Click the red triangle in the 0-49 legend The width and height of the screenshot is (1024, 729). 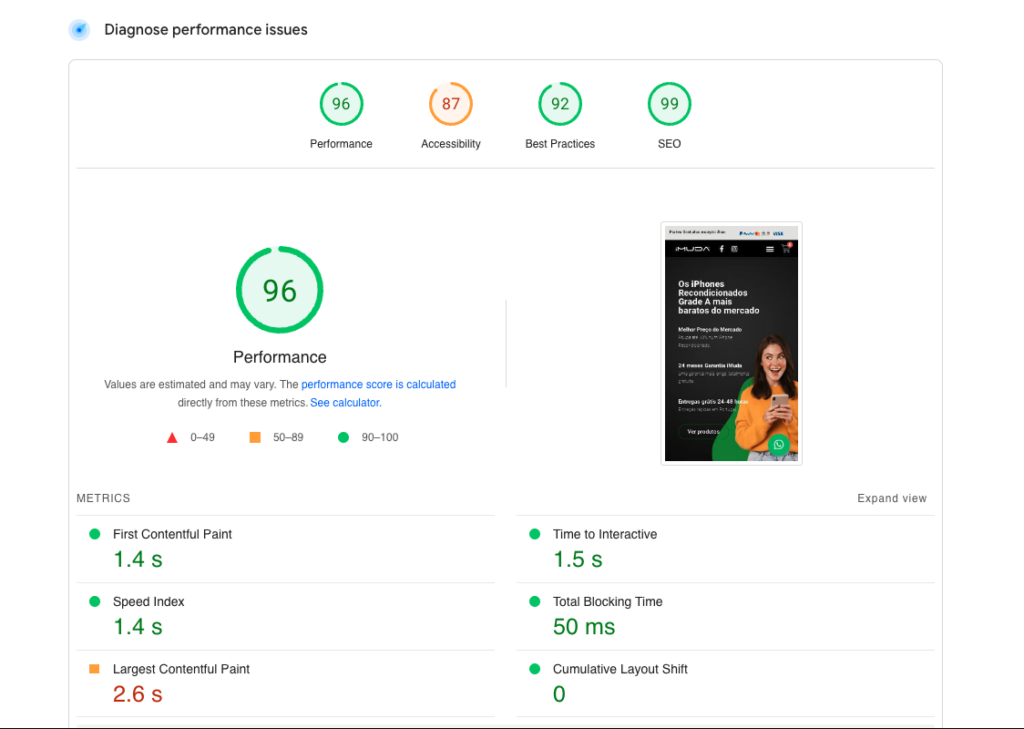pyautogui.click(x=172, y=437)
